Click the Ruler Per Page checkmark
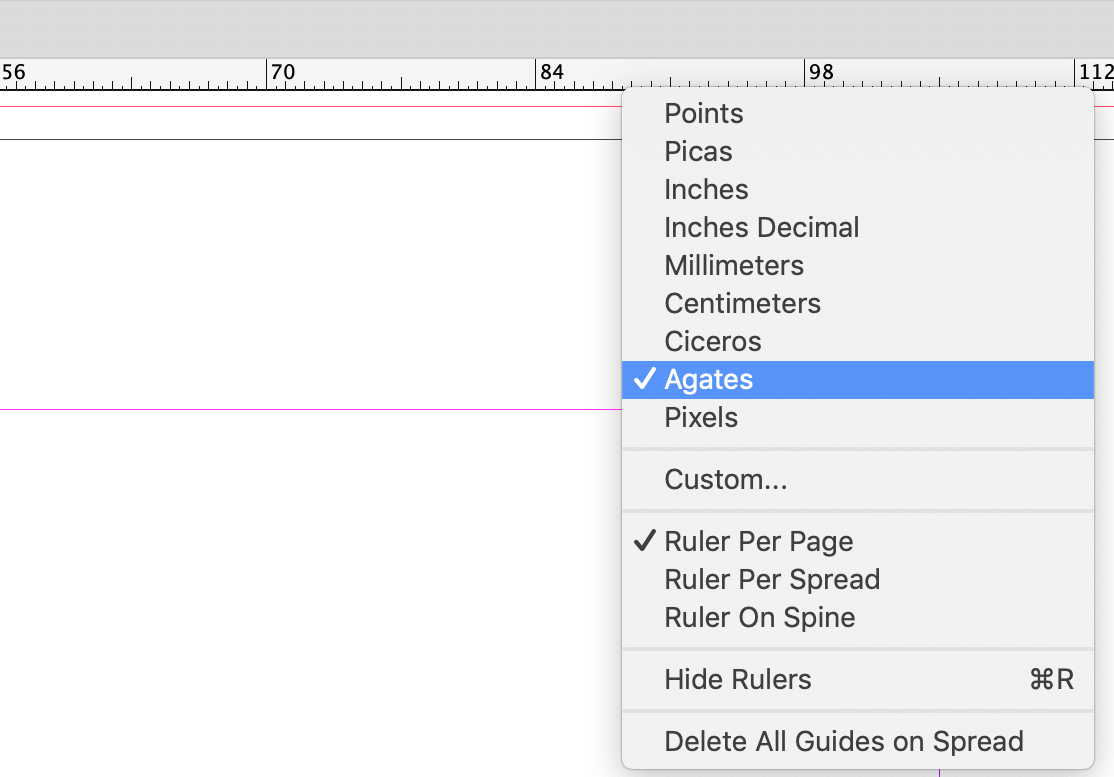 [646, 541]
